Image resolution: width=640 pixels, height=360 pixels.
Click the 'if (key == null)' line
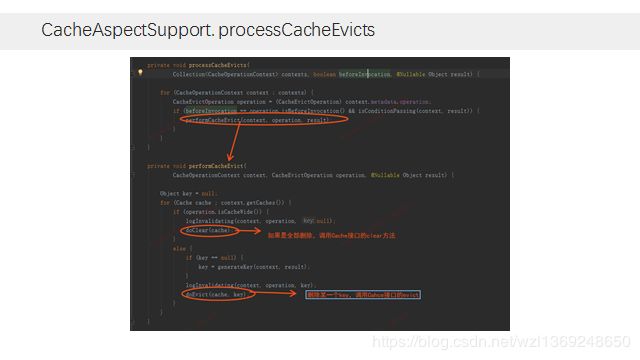(214, 258)
